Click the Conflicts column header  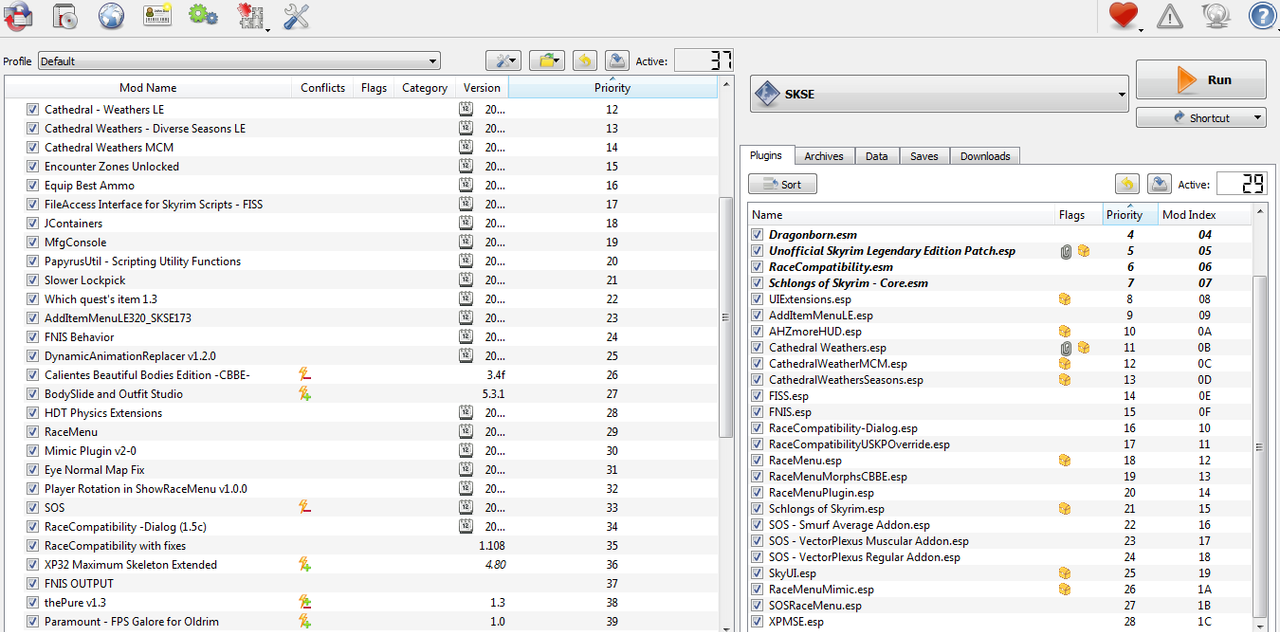point(323,88)
